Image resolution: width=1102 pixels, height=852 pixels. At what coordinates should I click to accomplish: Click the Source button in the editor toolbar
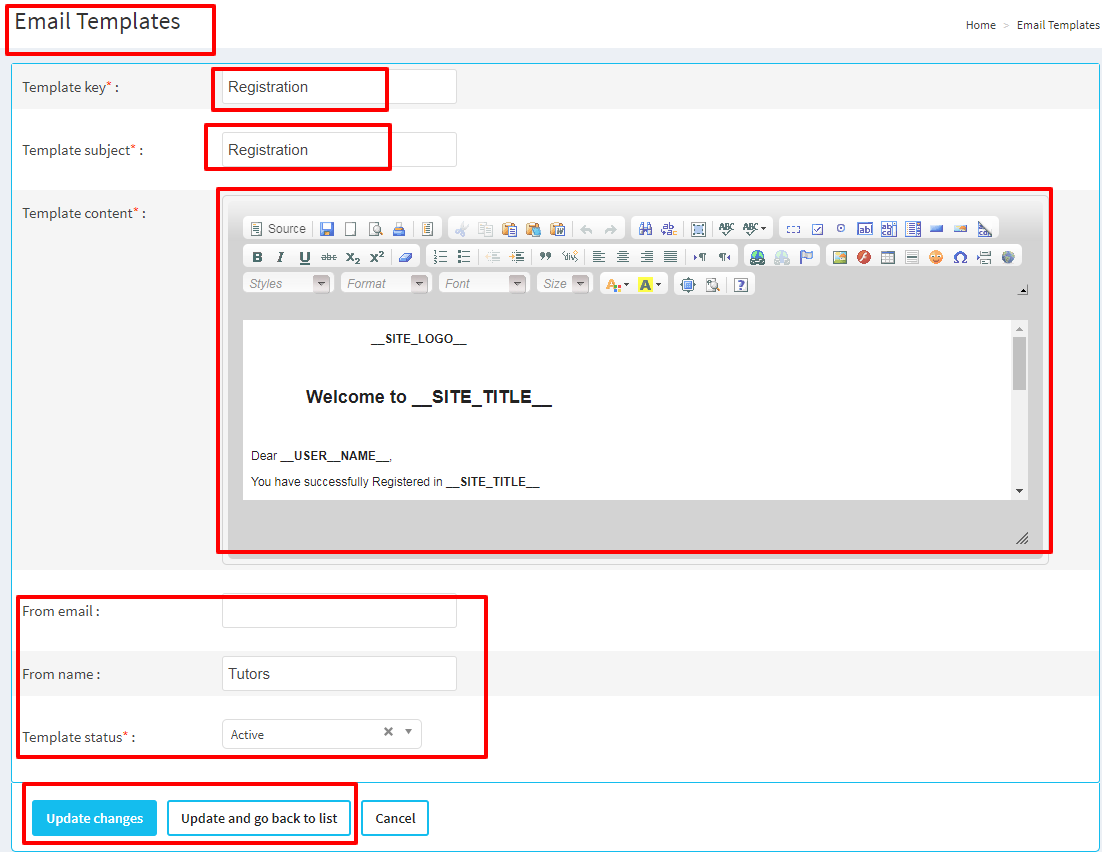278,229
